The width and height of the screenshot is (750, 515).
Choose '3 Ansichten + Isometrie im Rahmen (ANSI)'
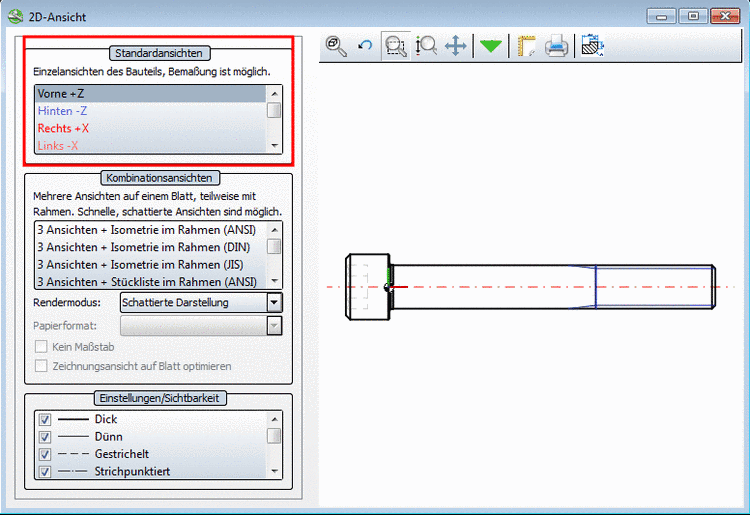[x=150, y=230]
